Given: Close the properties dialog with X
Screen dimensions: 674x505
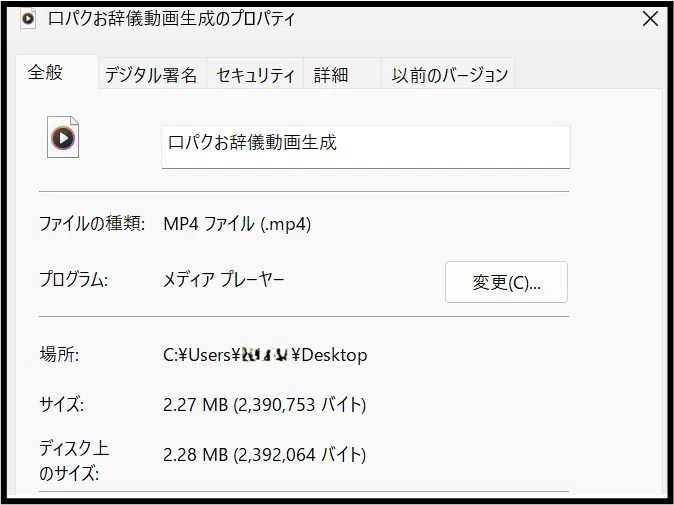Looking at the screenshot, I should (x=650, y=18).
